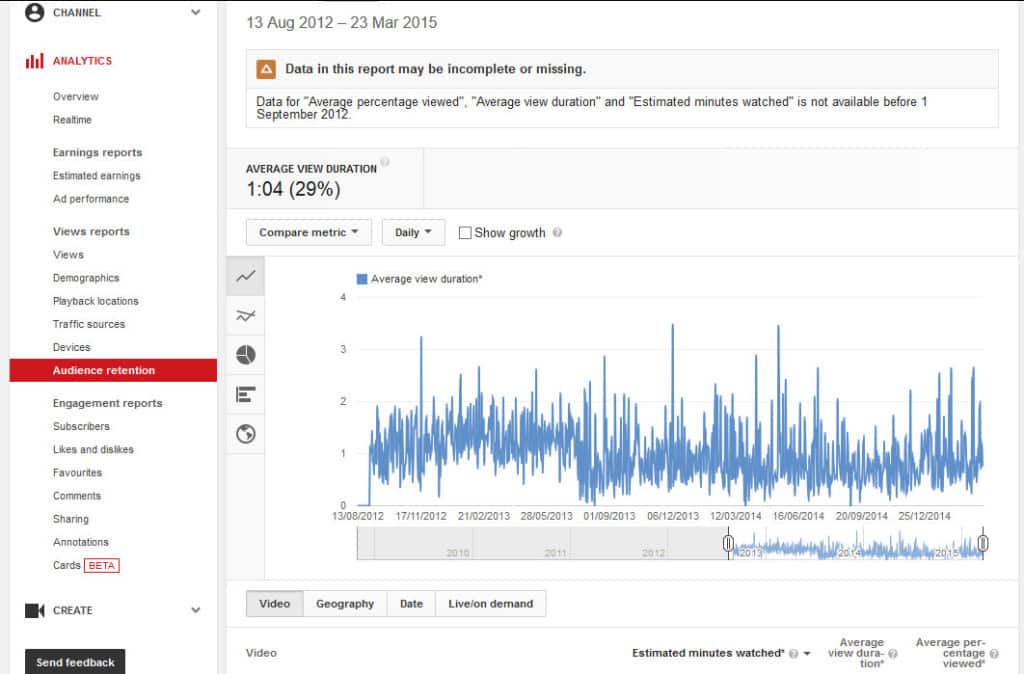The height and width of the screenshot is (674, 1024).
Task: Open the Comments report
Action: (77, 496)
